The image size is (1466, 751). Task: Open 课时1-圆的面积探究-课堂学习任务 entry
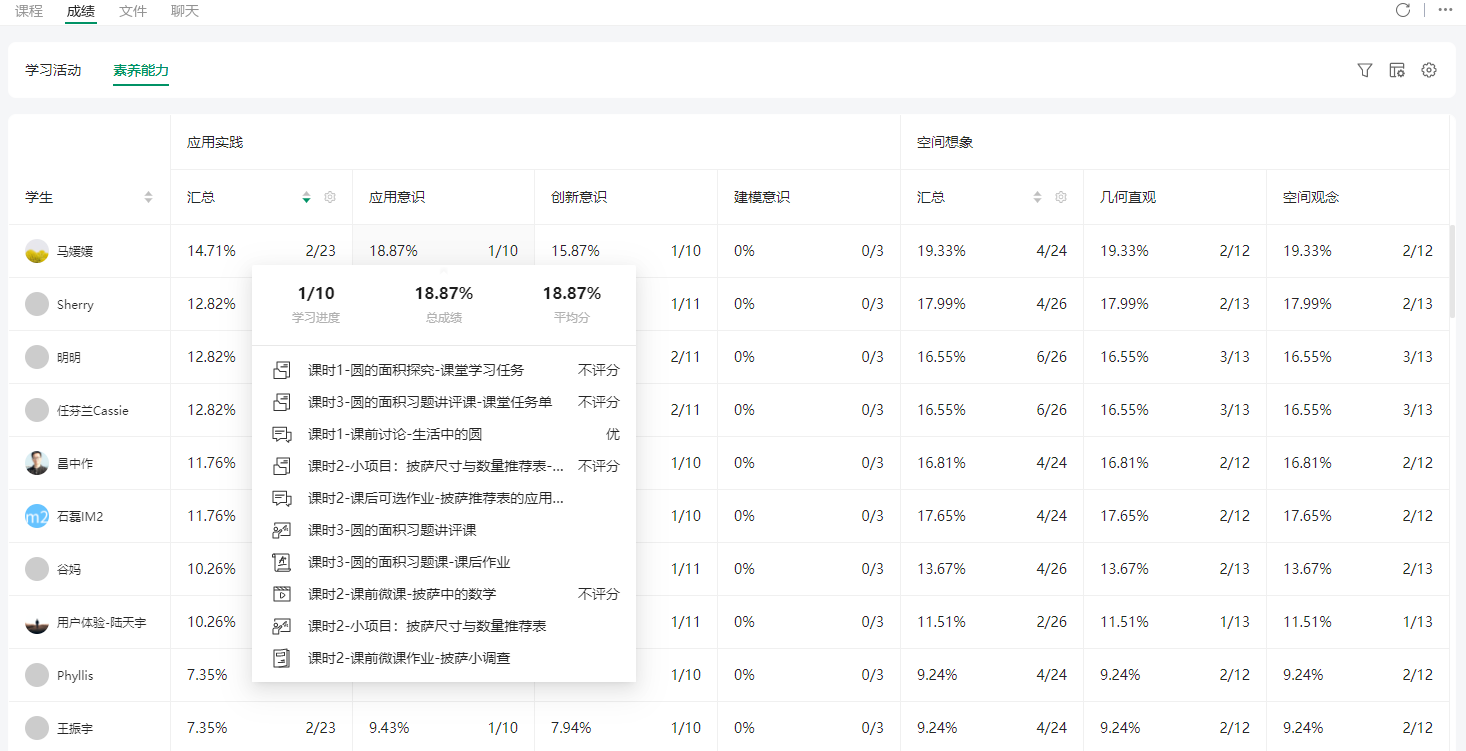416,370
